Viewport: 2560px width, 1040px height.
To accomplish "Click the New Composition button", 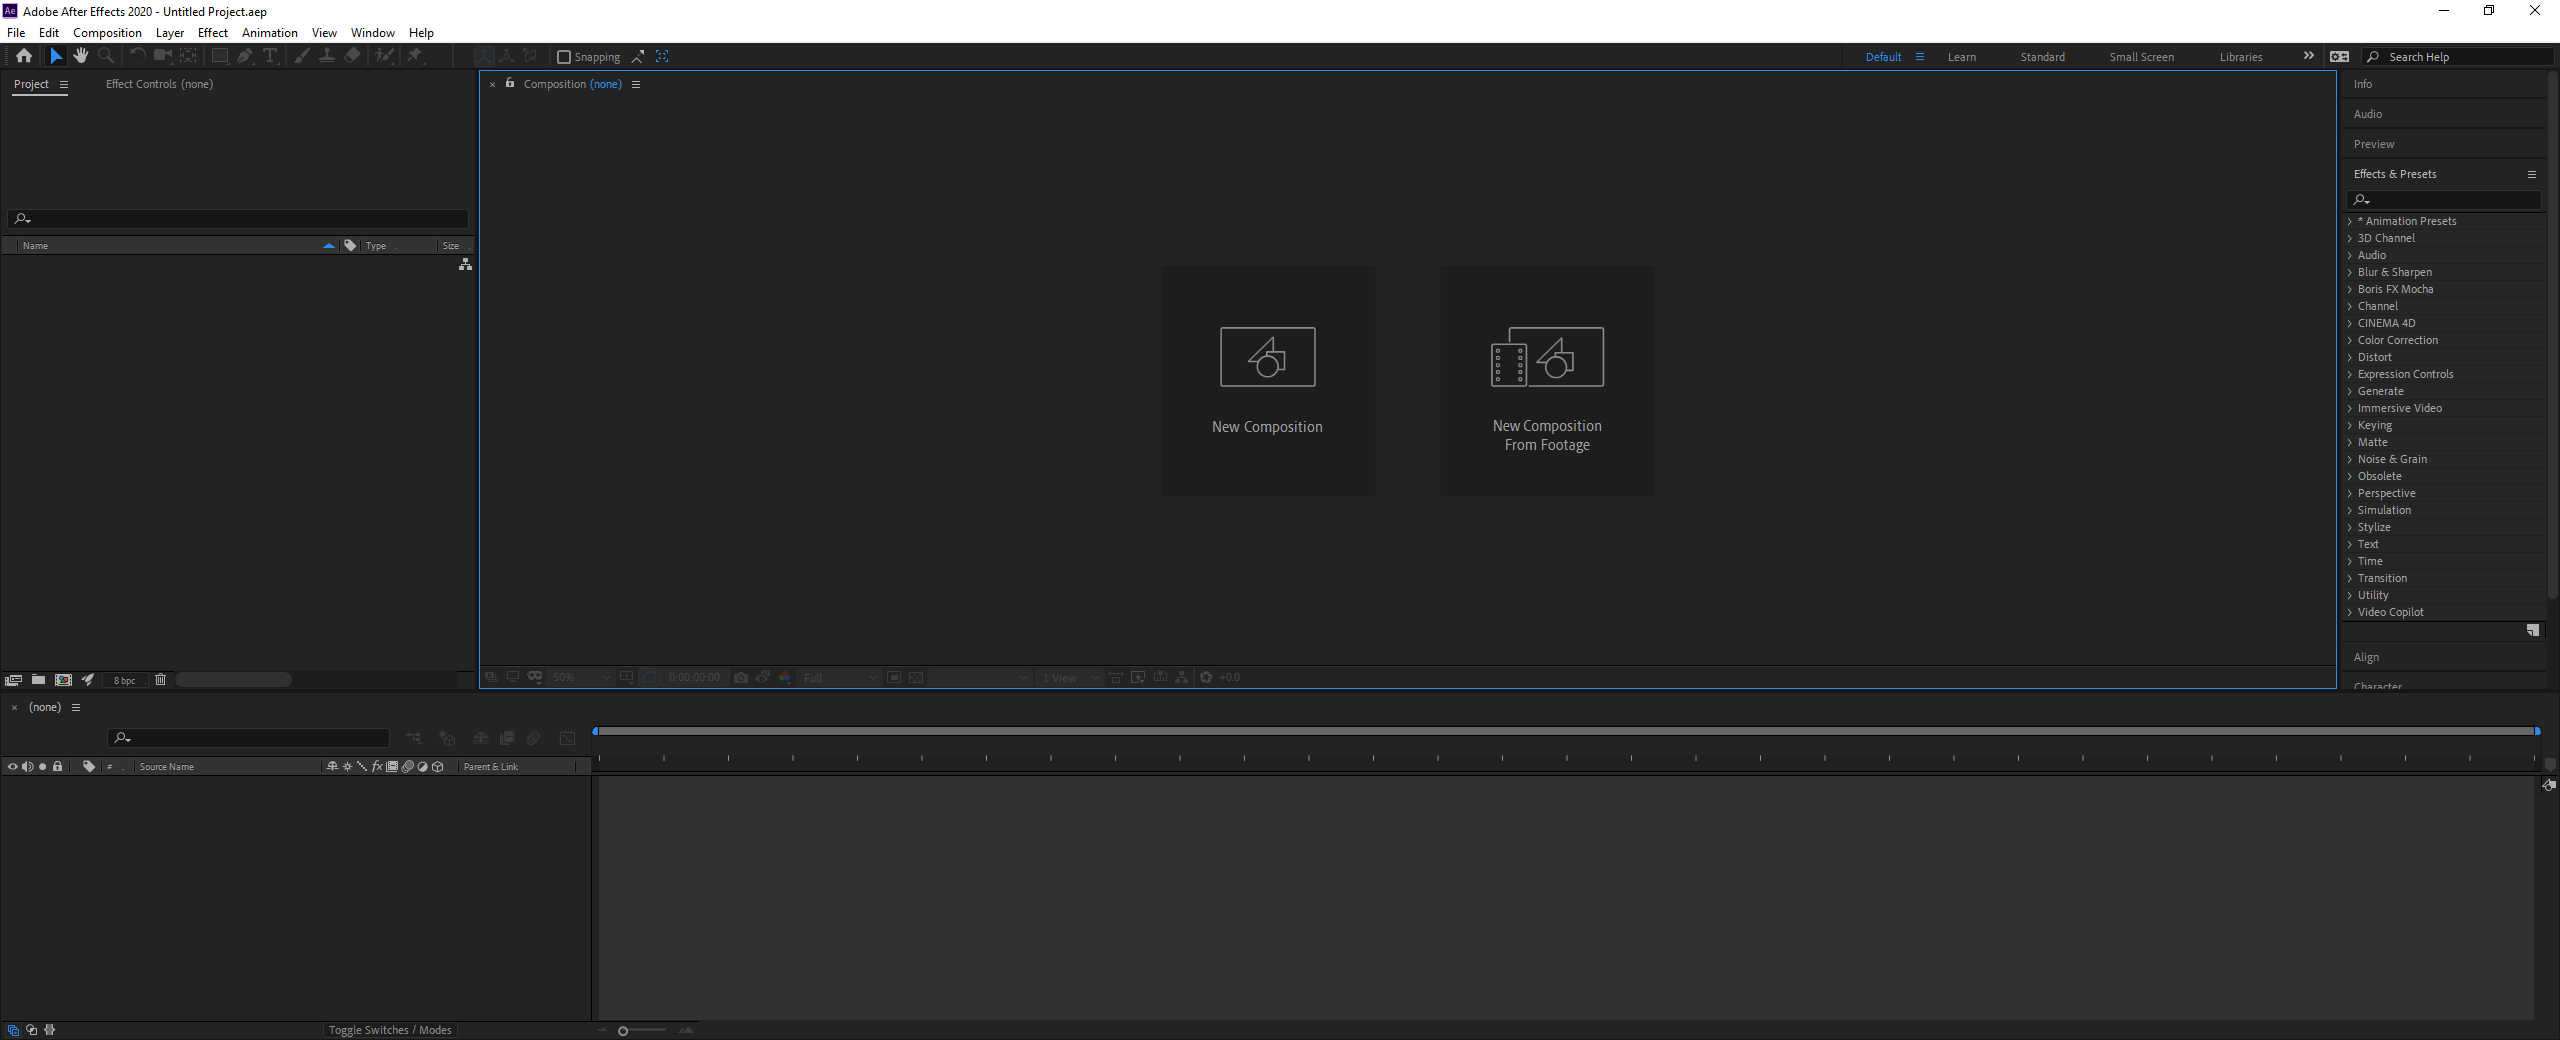I will point(1267,380).
